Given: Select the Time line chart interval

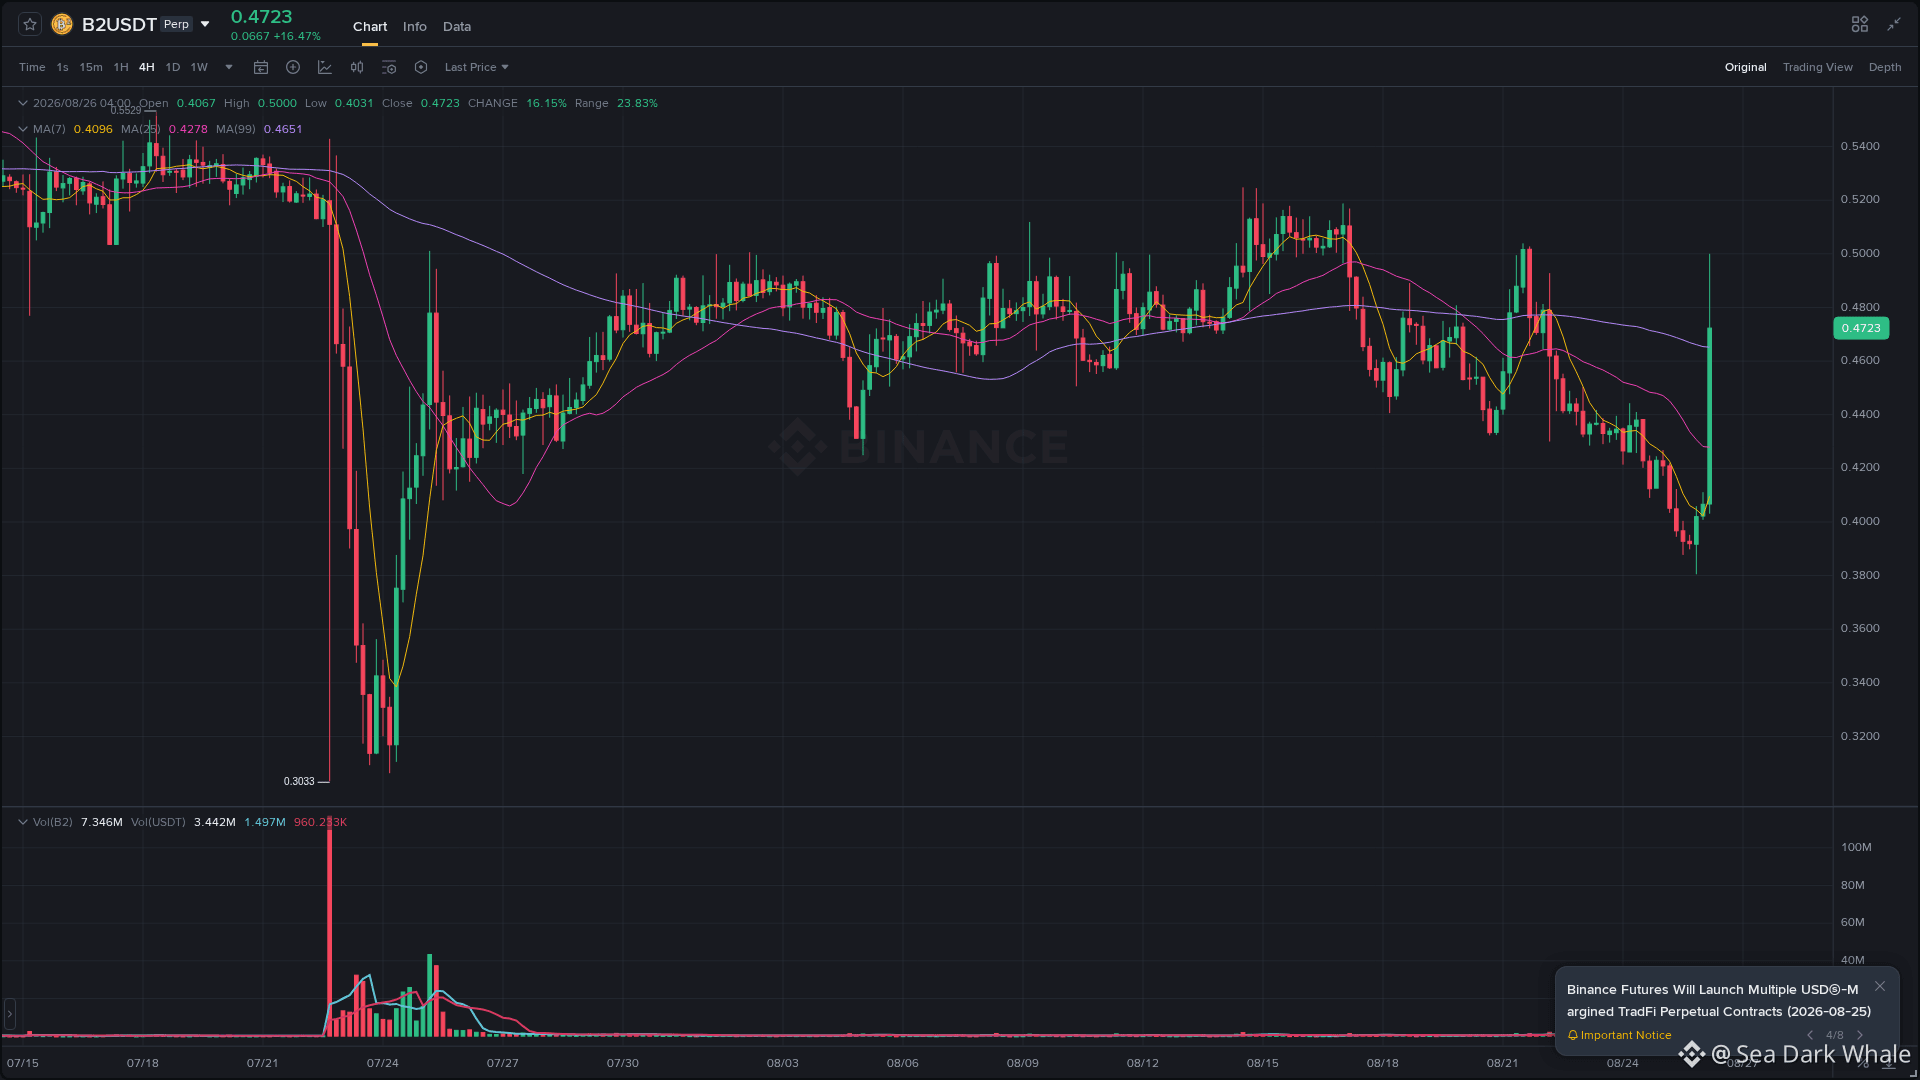Looking at the screenshot, I should tap(32, 67).
